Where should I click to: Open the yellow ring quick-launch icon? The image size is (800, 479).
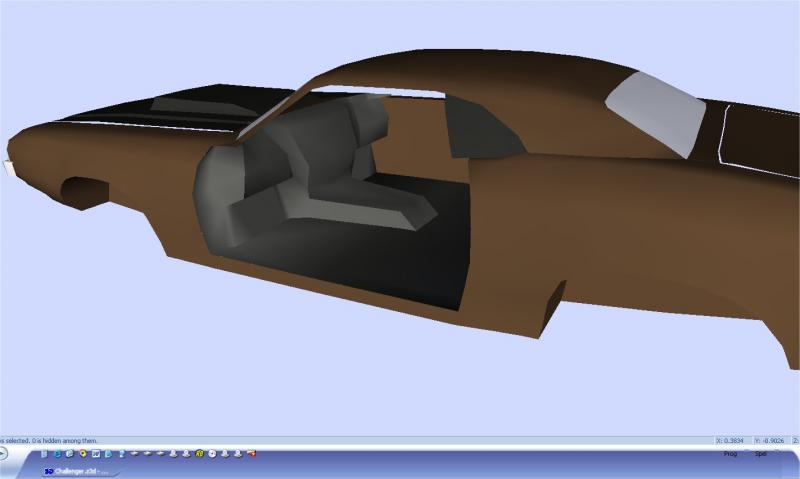[x=83, y=454]
